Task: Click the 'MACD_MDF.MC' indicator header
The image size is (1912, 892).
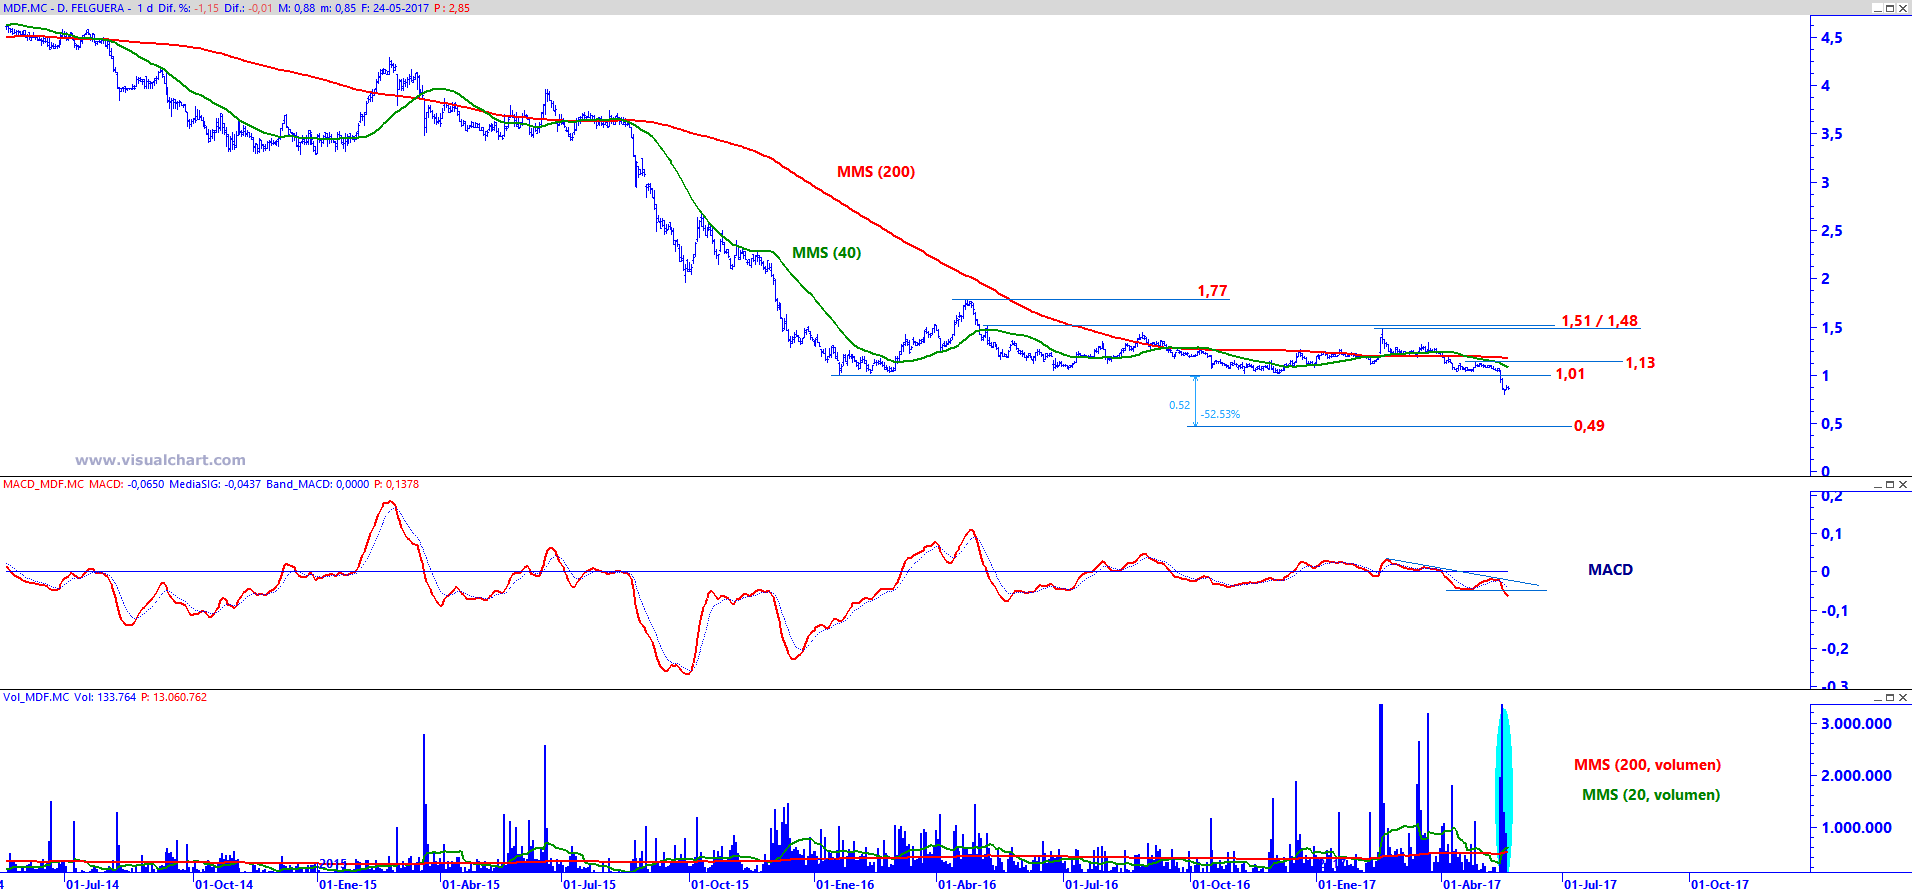Action: (43, 484)
